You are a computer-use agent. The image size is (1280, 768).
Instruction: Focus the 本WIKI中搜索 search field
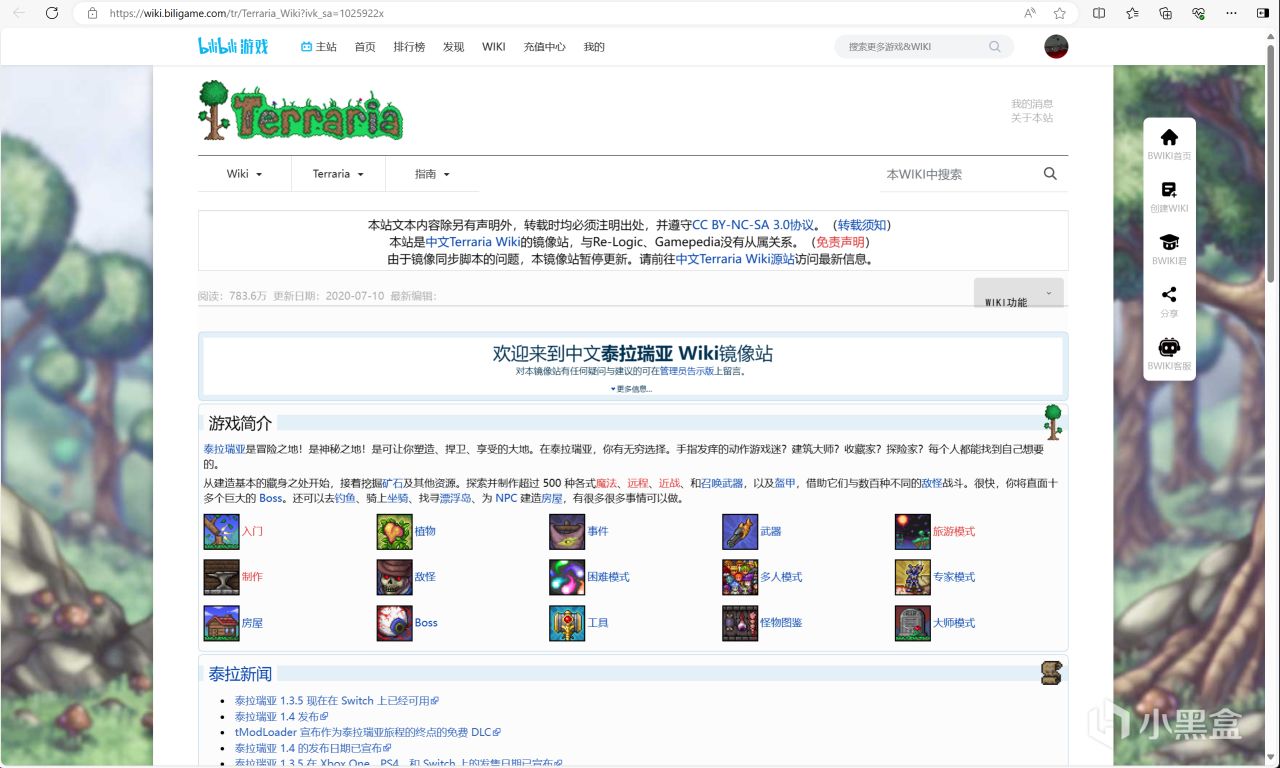click(x=960, y=174)
